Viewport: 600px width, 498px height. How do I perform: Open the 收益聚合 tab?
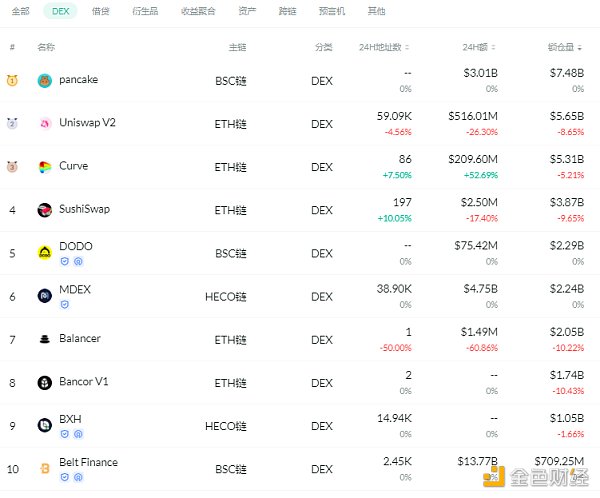(x=196, y=12)
